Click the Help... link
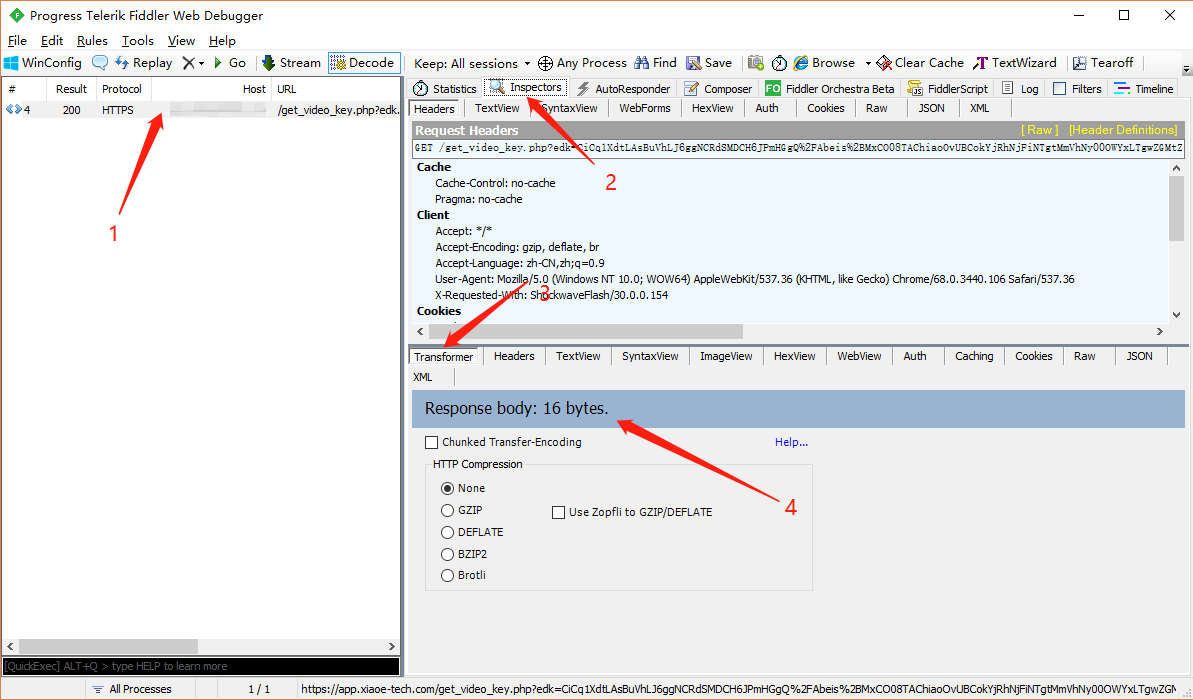1193x700 pixels. (x=791, y=442)
